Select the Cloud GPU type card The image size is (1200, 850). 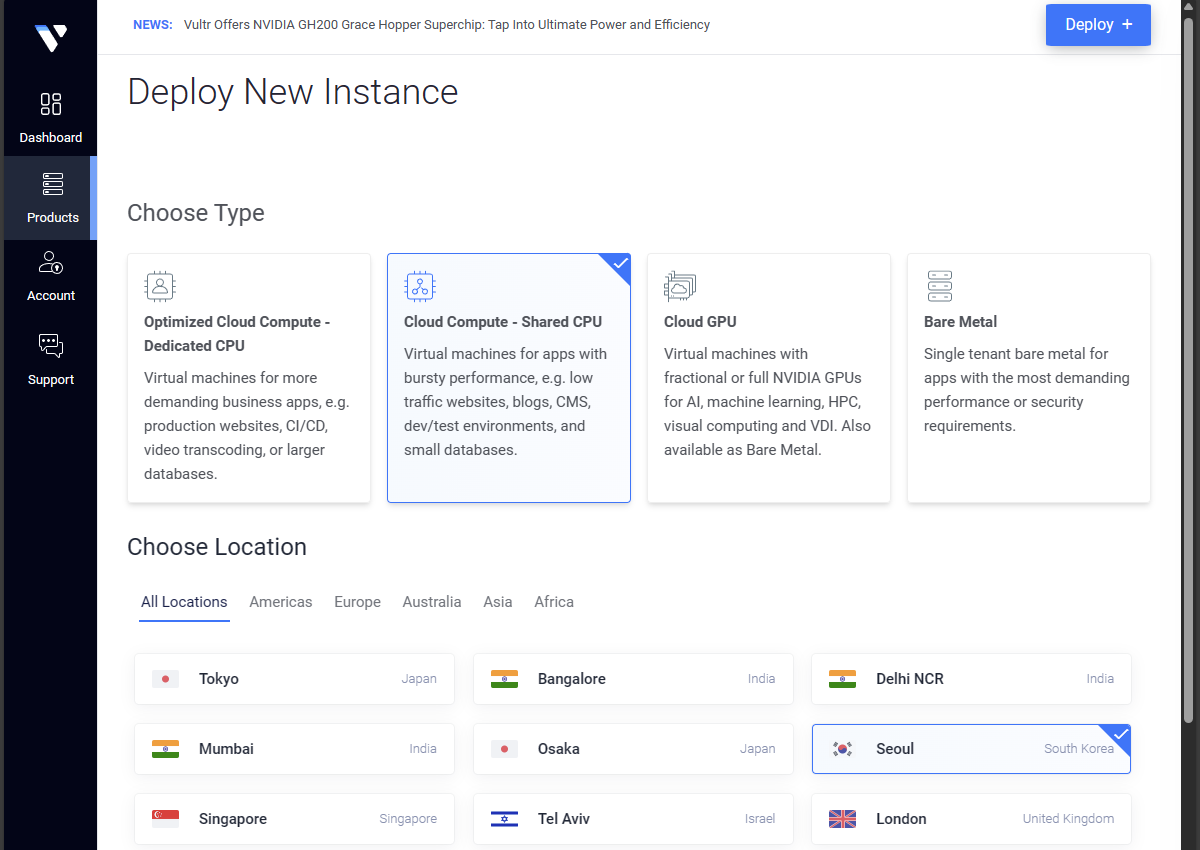[769, 378]
